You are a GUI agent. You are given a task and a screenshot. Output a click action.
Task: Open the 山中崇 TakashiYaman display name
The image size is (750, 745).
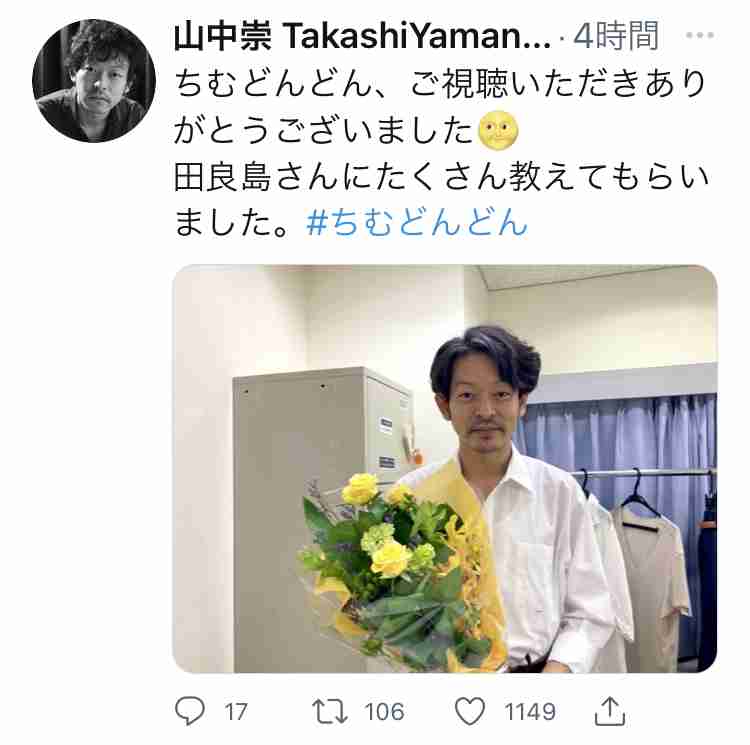pyautogui.click(x=363, y=36)
